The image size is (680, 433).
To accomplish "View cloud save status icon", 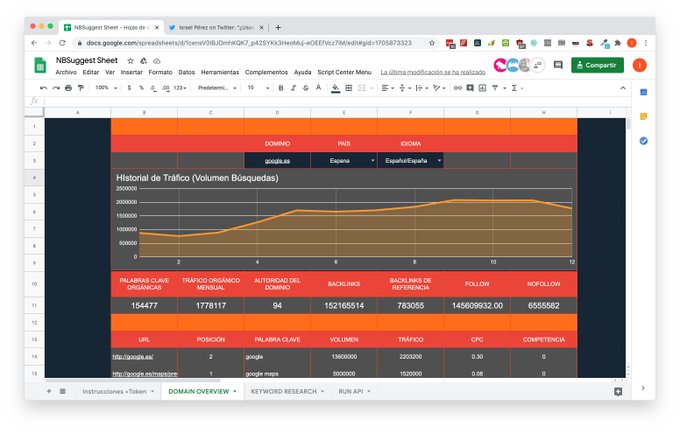I will [157, 61].
